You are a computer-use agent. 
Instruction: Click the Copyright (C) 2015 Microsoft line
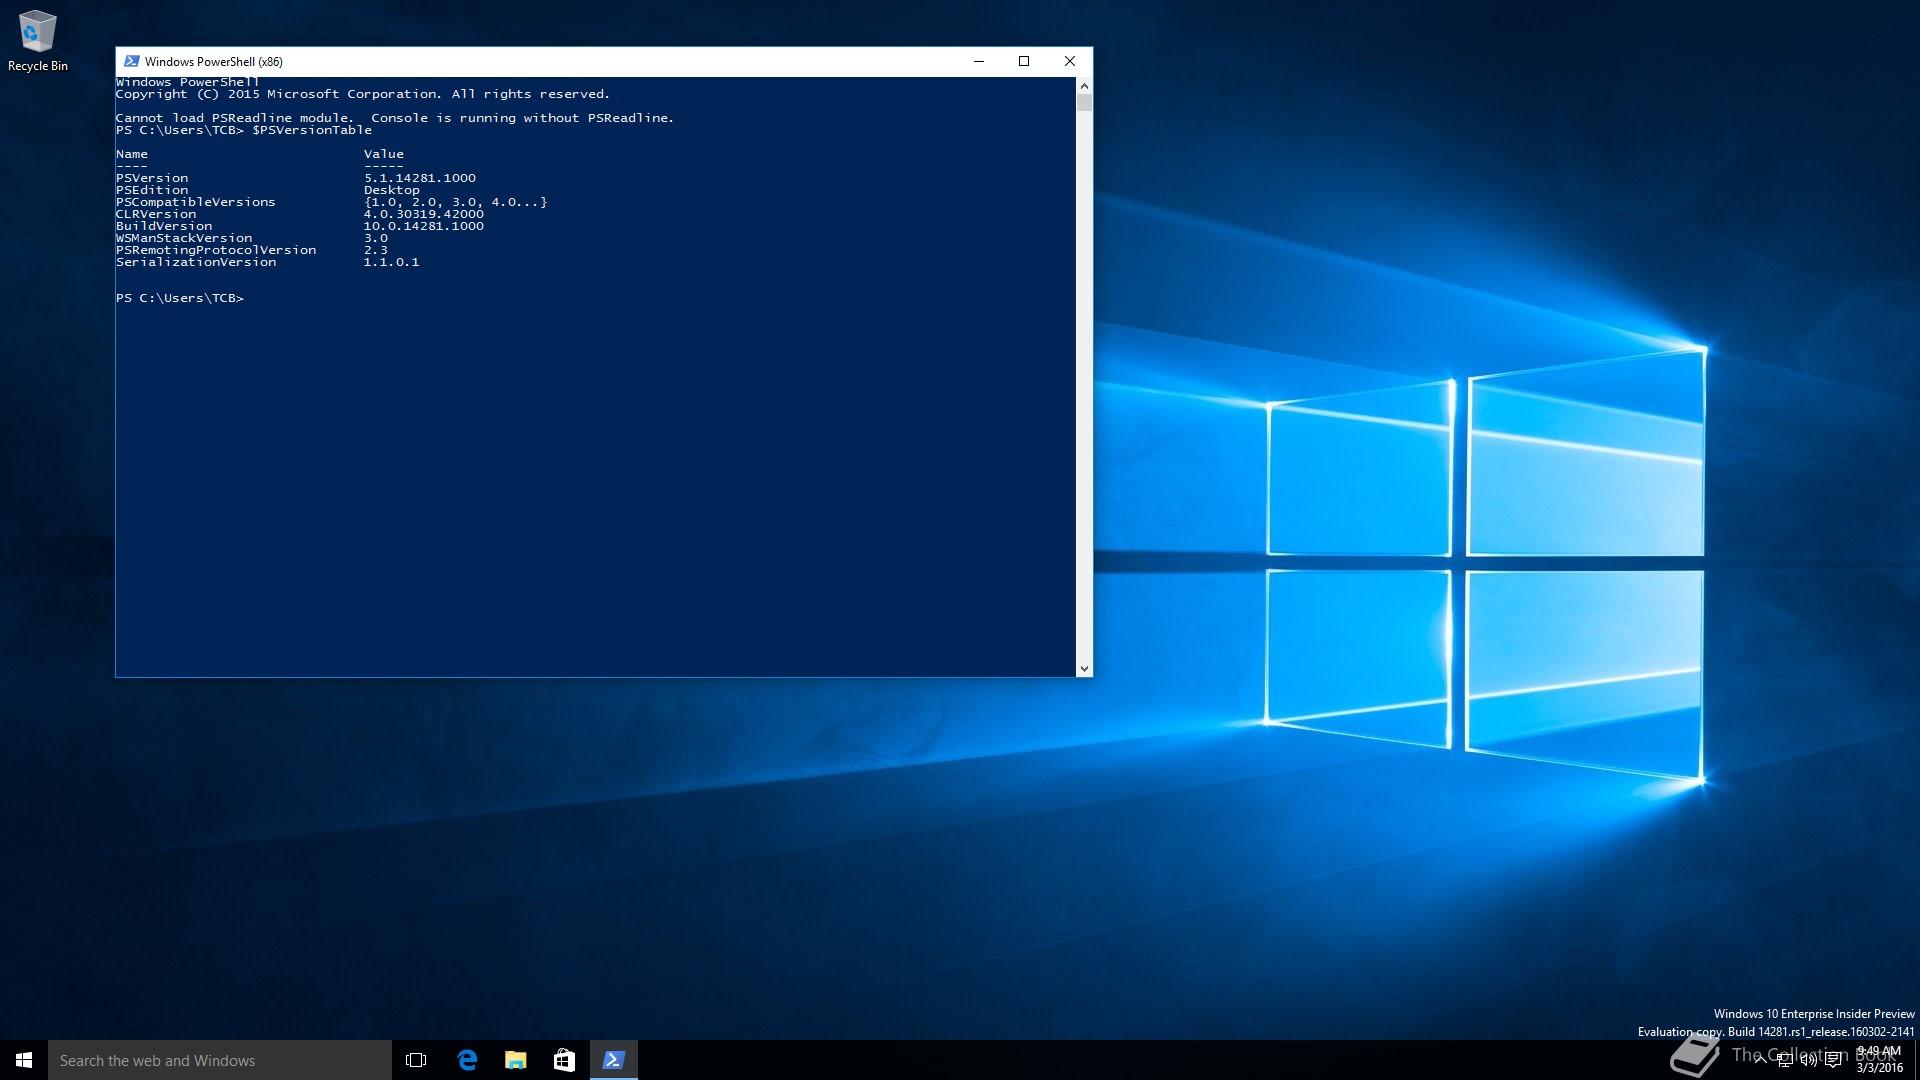(x=363, y=94)
